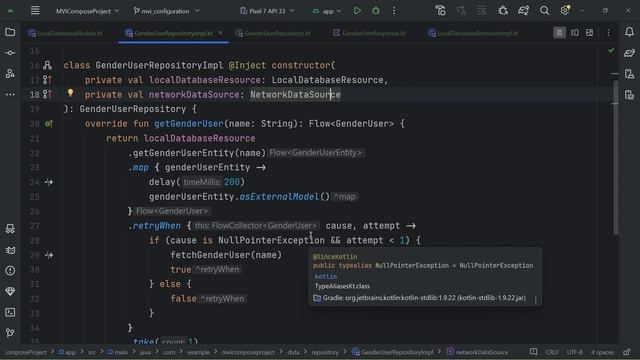
Task: Toggle Reader Mode icon in status bar
Action: (533, 352)
